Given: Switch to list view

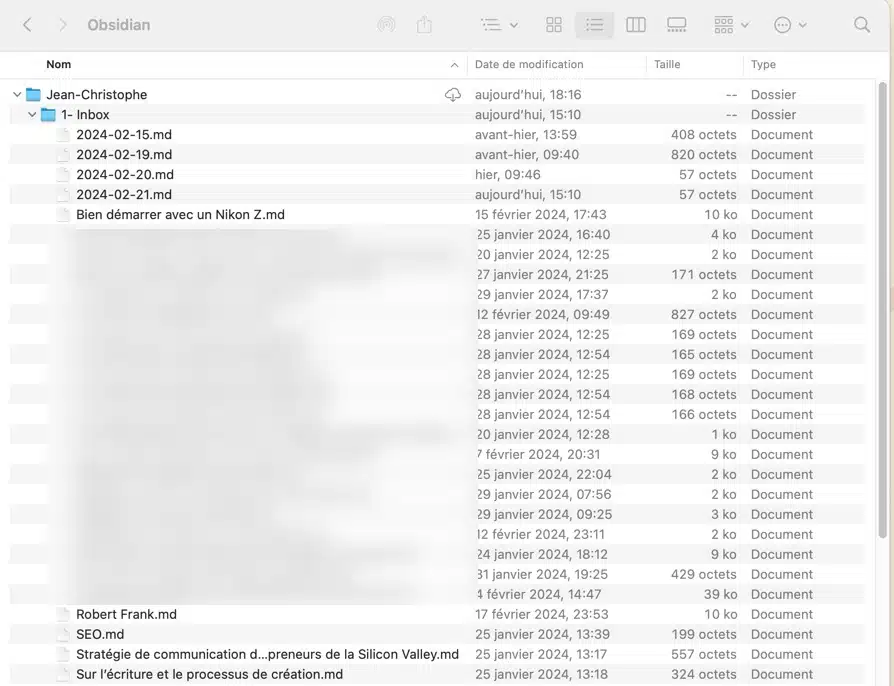Looking at the screenshot, I should coord(594,25).
